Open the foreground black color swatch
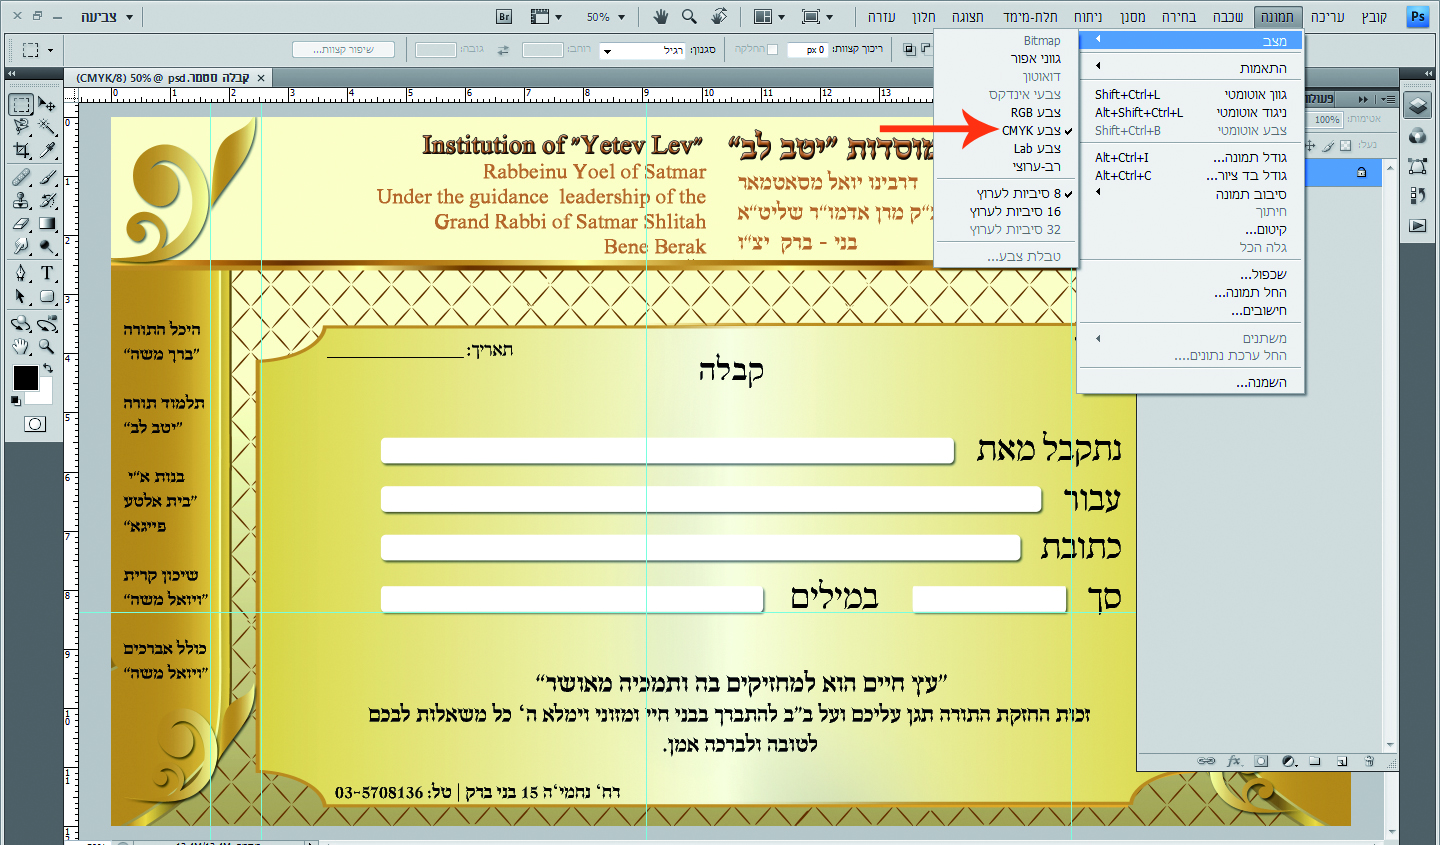1440x845 pixels. [24, 377]
